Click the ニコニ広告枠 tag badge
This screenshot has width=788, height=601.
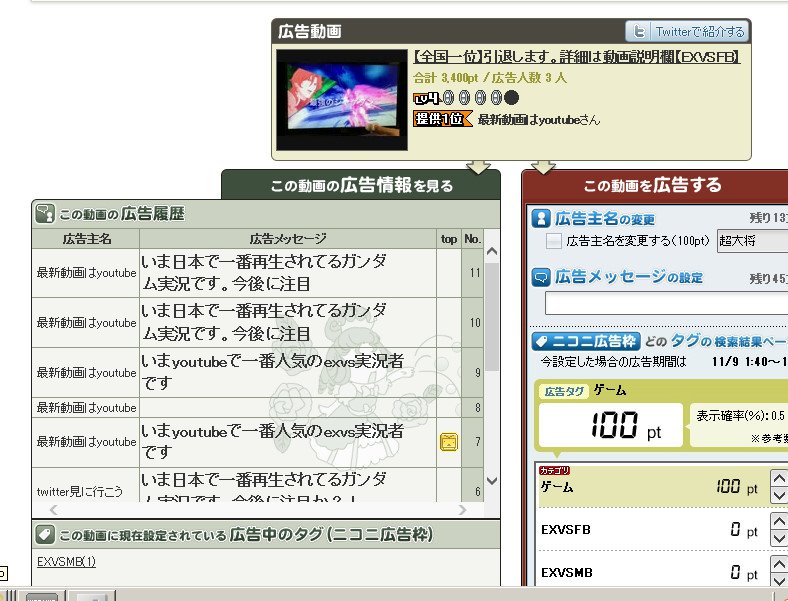pyautogui.click(x=586, y=342)
